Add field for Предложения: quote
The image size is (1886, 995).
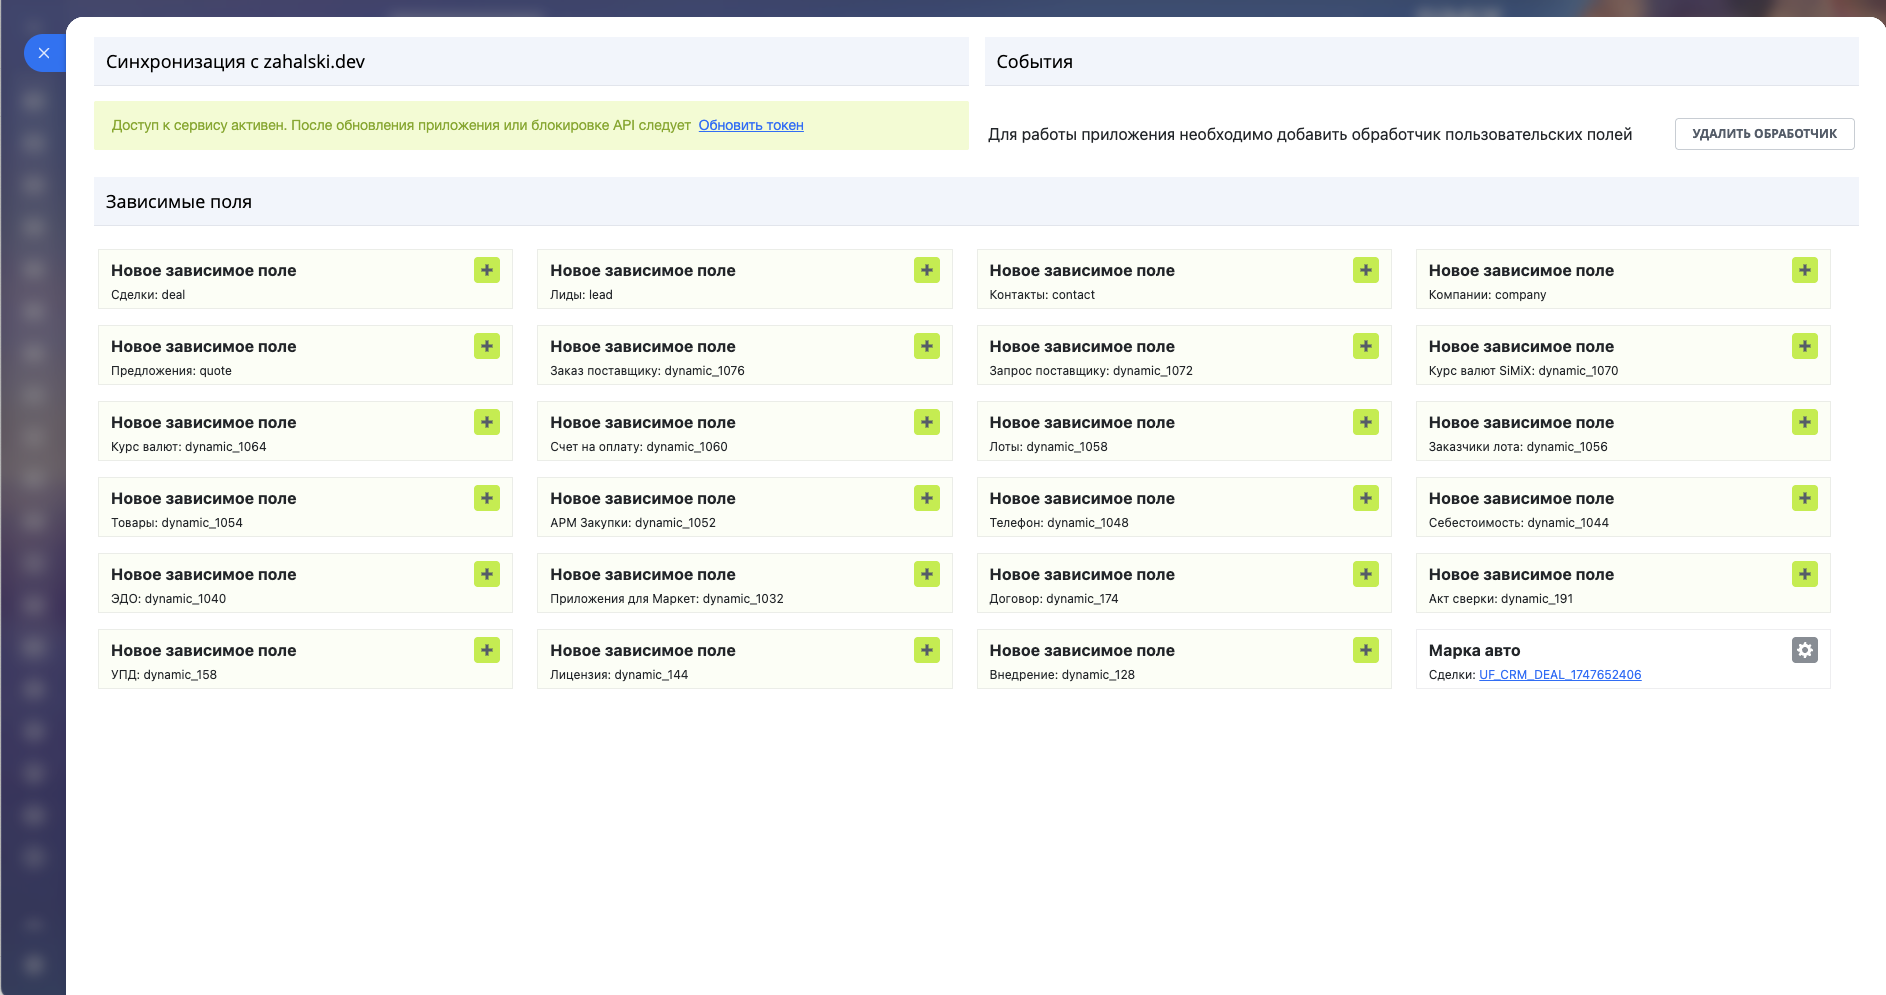tap(487, 346)
